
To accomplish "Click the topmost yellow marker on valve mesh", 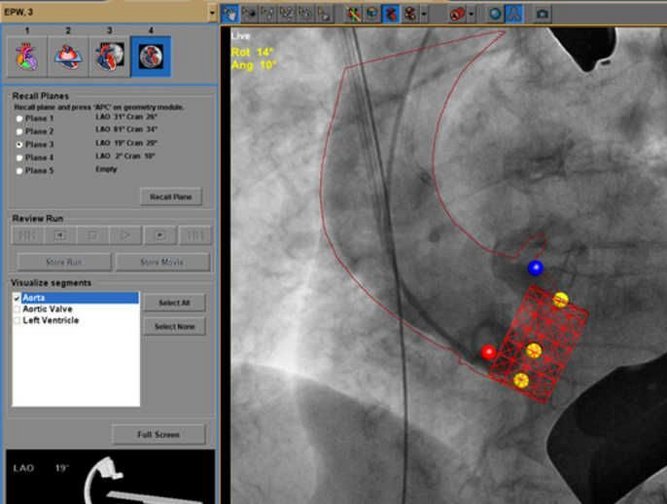I will tap(561, 300).
